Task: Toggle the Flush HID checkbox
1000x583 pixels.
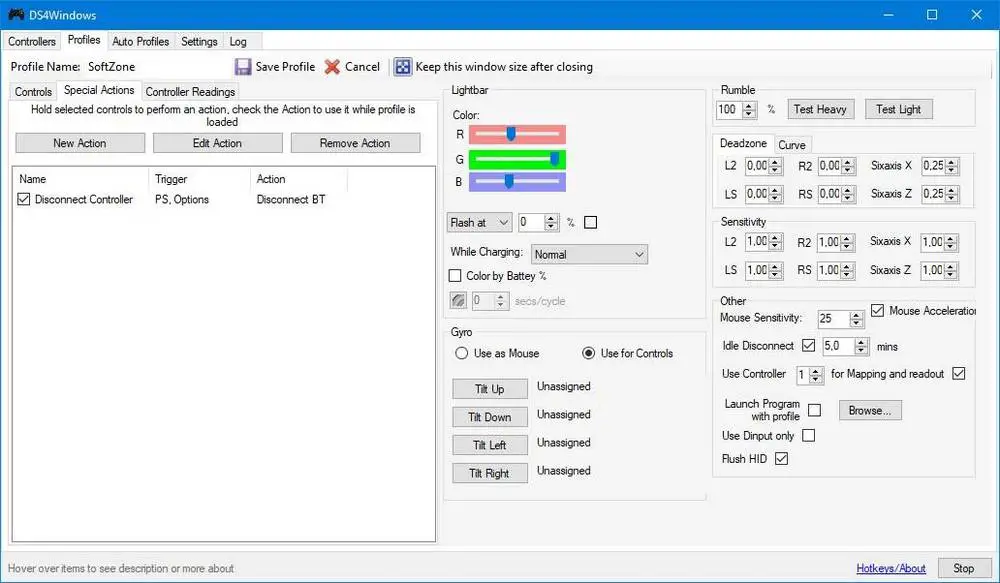Action: point(781,459)
